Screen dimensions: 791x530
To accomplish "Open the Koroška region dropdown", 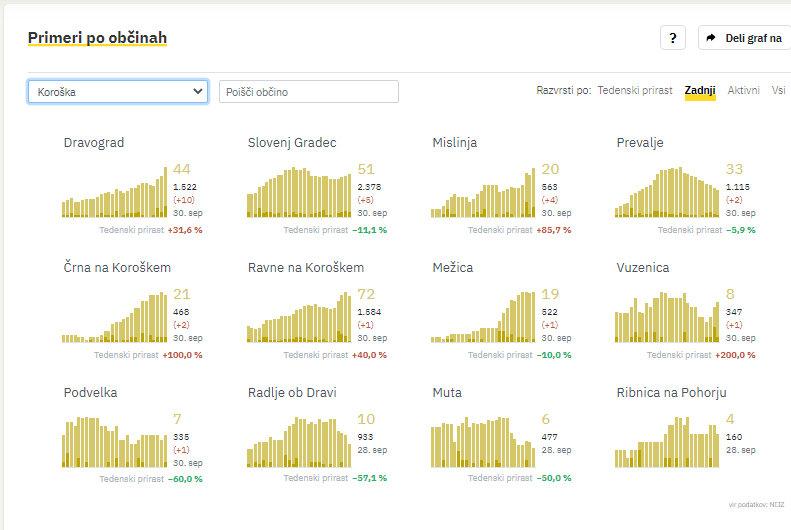I will pos(118,92).
